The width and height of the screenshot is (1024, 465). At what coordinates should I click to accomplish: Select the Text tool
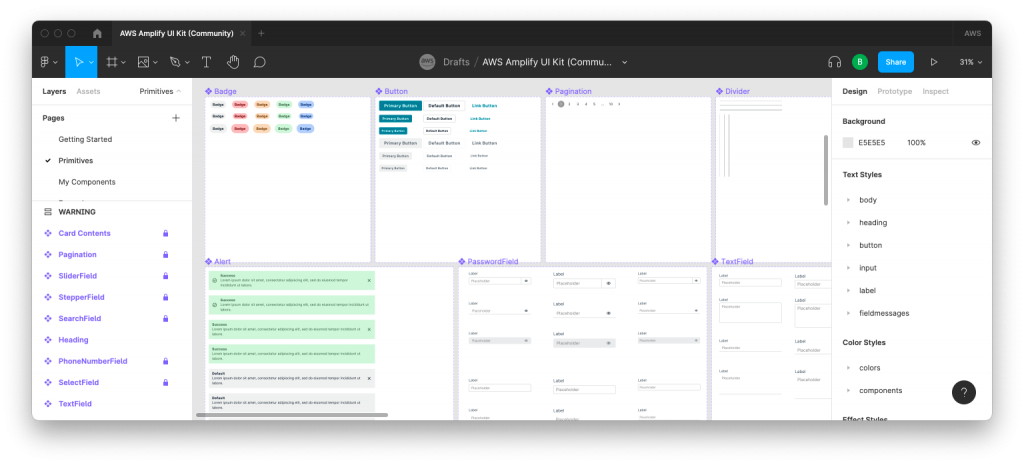pyautogui.click(x=206, y=62)
